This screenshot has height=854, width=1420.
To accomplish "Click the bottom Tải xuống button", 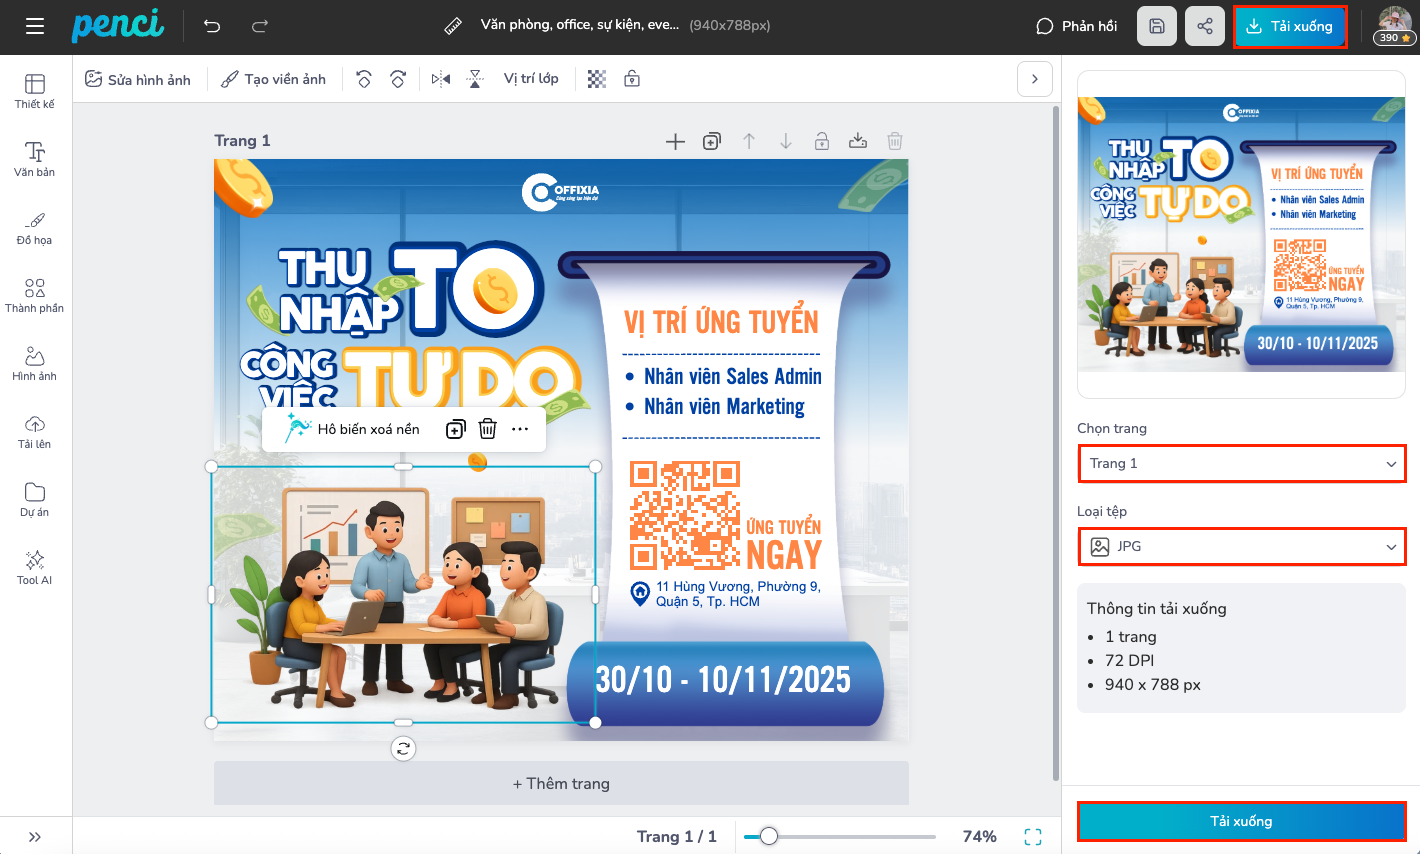I will 1241,821.
